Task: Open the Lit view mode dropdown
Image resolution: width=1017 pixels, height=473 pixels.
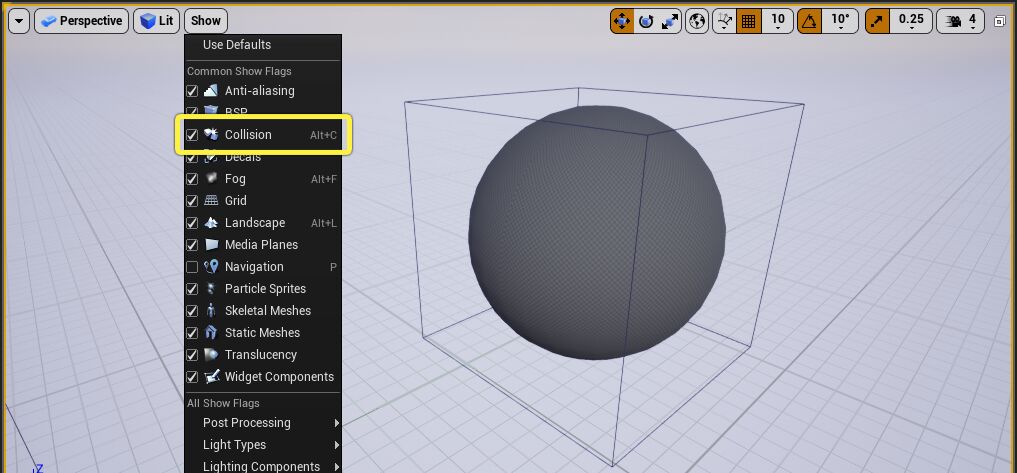Action: 156,21
